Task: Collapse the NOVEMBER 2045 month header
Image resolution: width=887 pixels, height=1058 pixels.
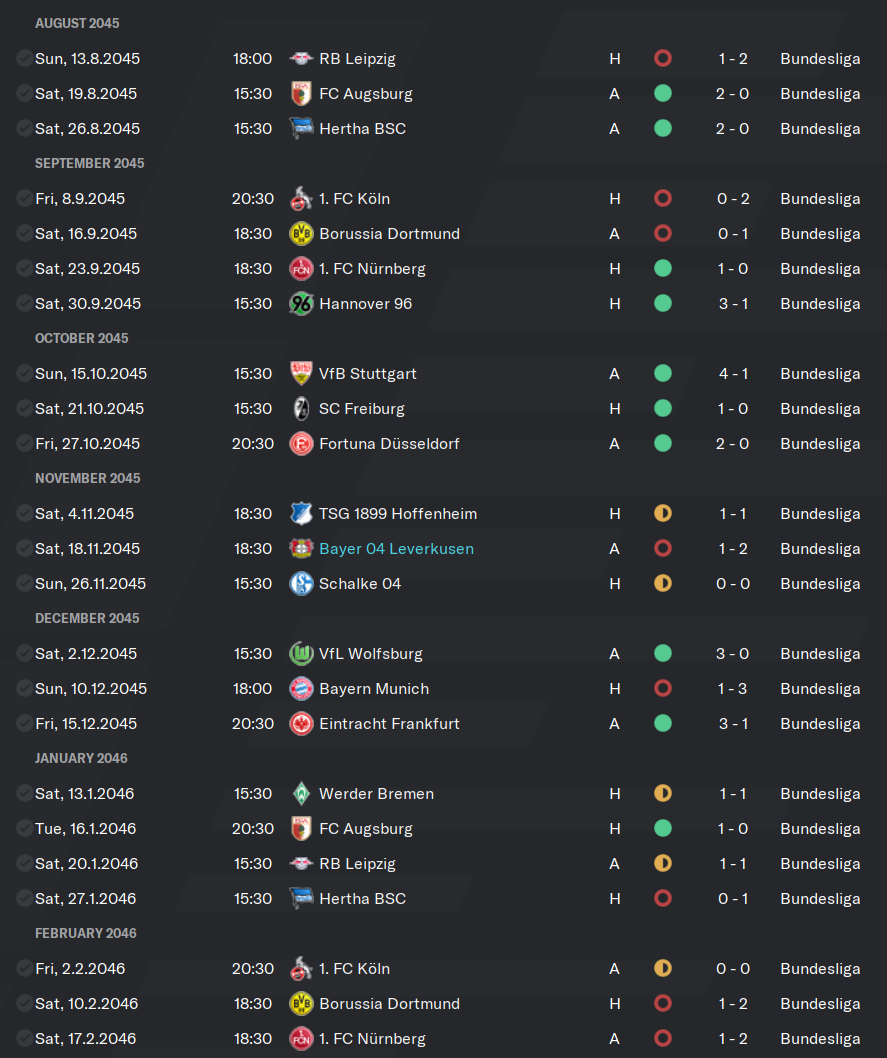Action: (x=88, y=478)
